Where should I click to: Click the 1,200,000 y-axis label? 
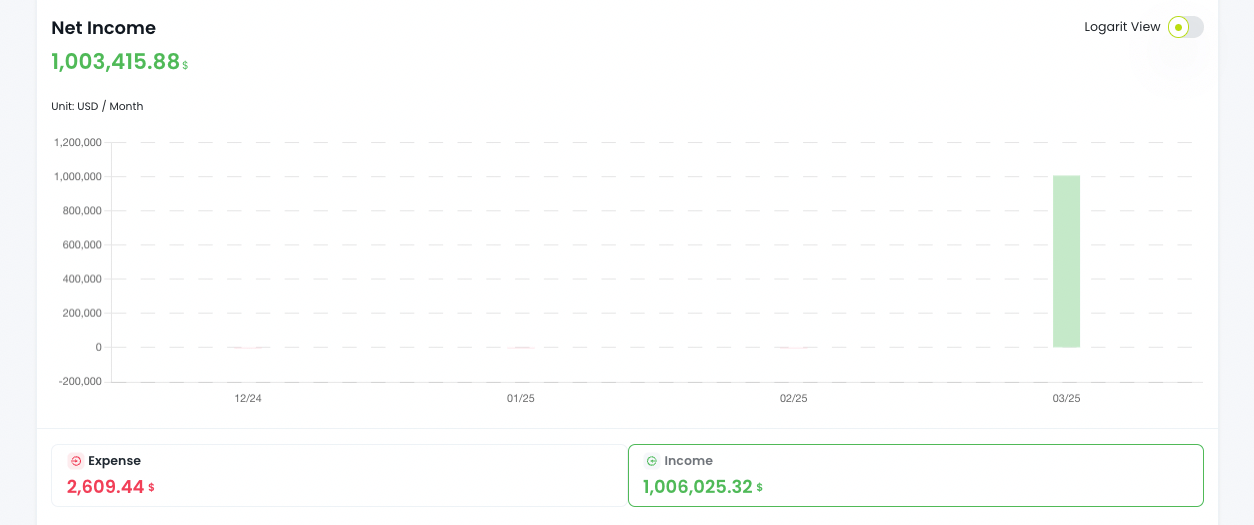78,143
